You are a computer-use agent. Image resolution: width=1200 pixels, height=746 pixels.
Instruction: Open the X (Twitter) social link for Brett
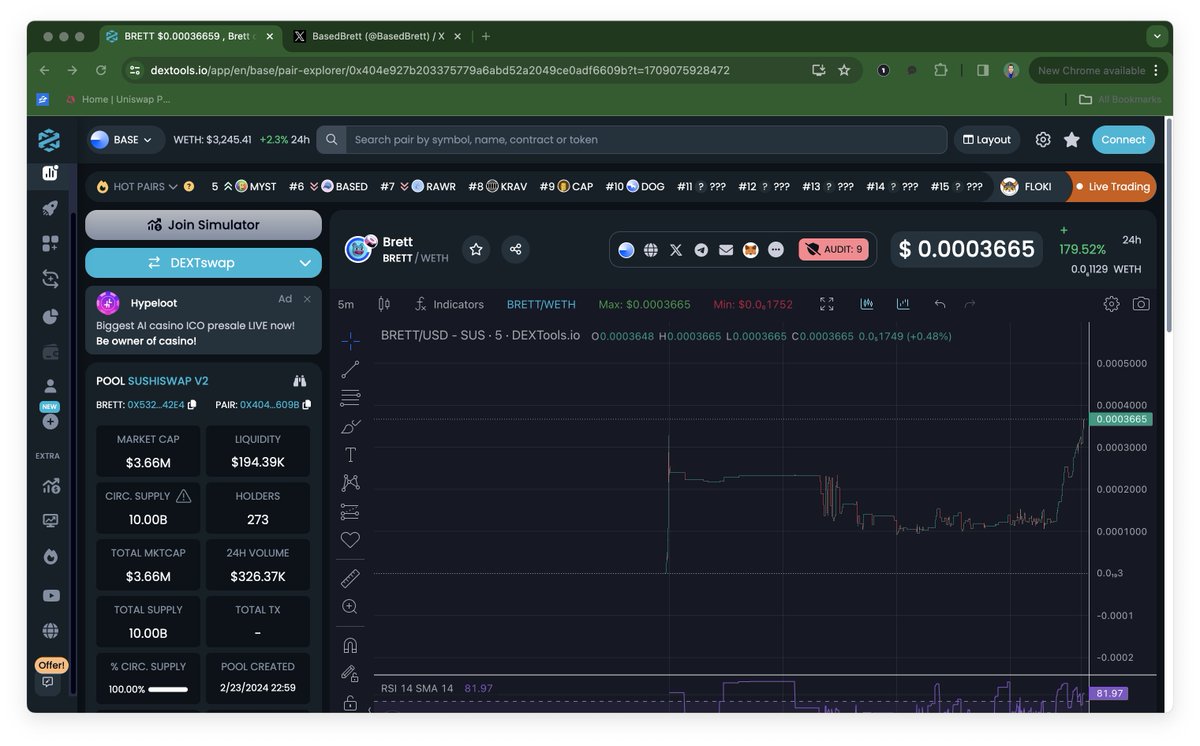pyautogui.click(x=676, y=250)
